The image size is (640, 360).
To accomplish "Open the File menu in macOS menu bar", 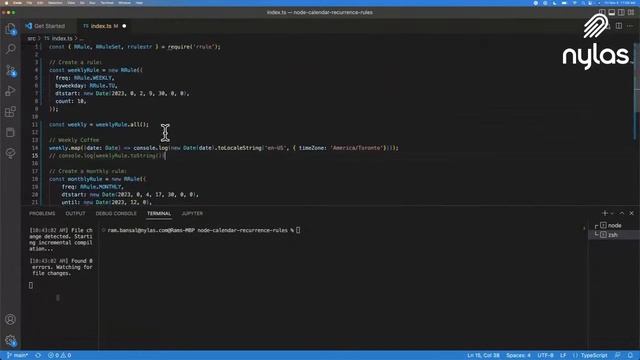I will pyautogui.click(x=29, y=2).
